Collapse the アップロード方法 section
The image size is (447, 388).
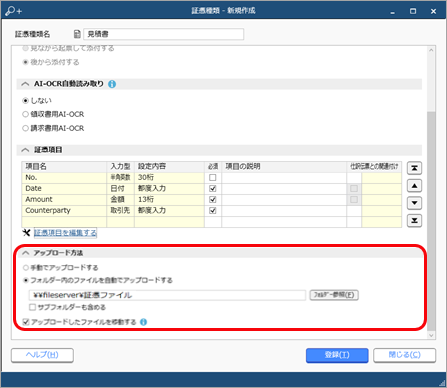25,253
